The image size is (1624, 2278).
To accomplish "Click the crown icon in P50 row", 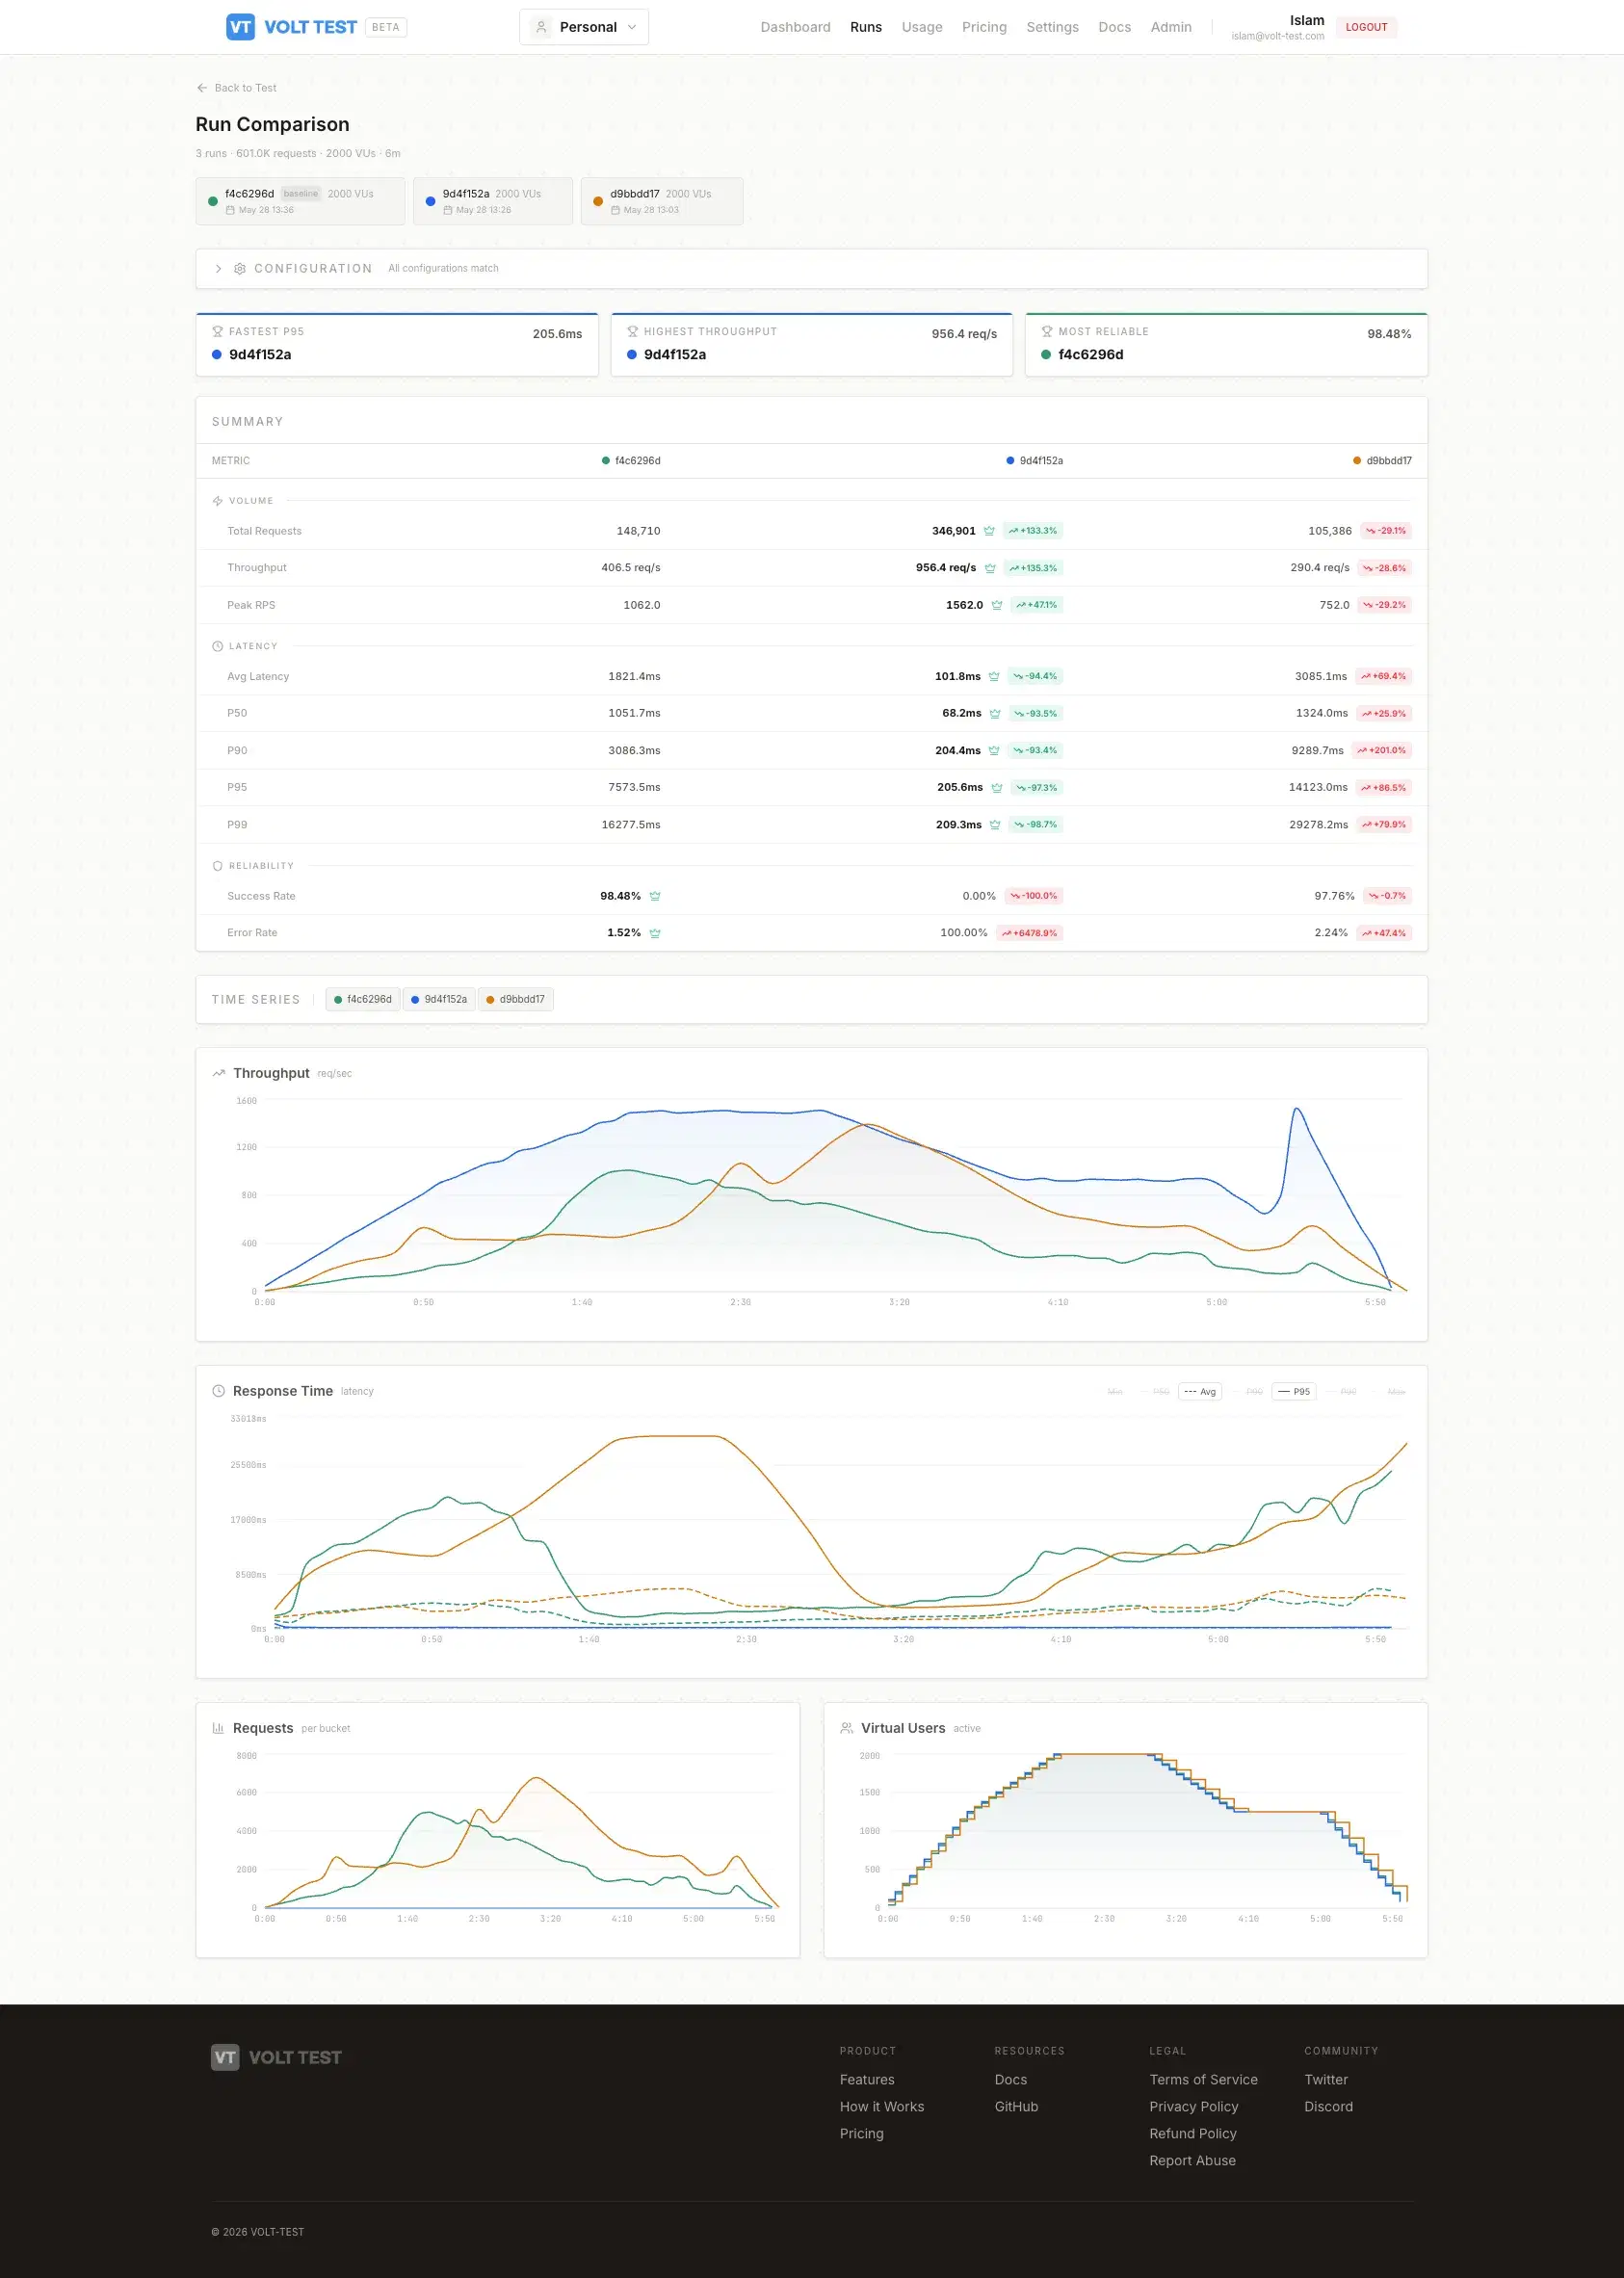I will point(995,714).
